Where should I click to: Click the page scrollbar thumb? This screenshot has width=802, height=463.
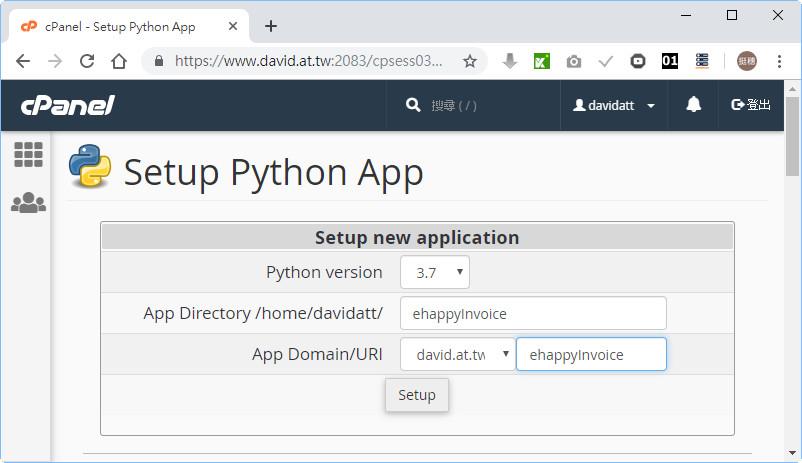792,137
